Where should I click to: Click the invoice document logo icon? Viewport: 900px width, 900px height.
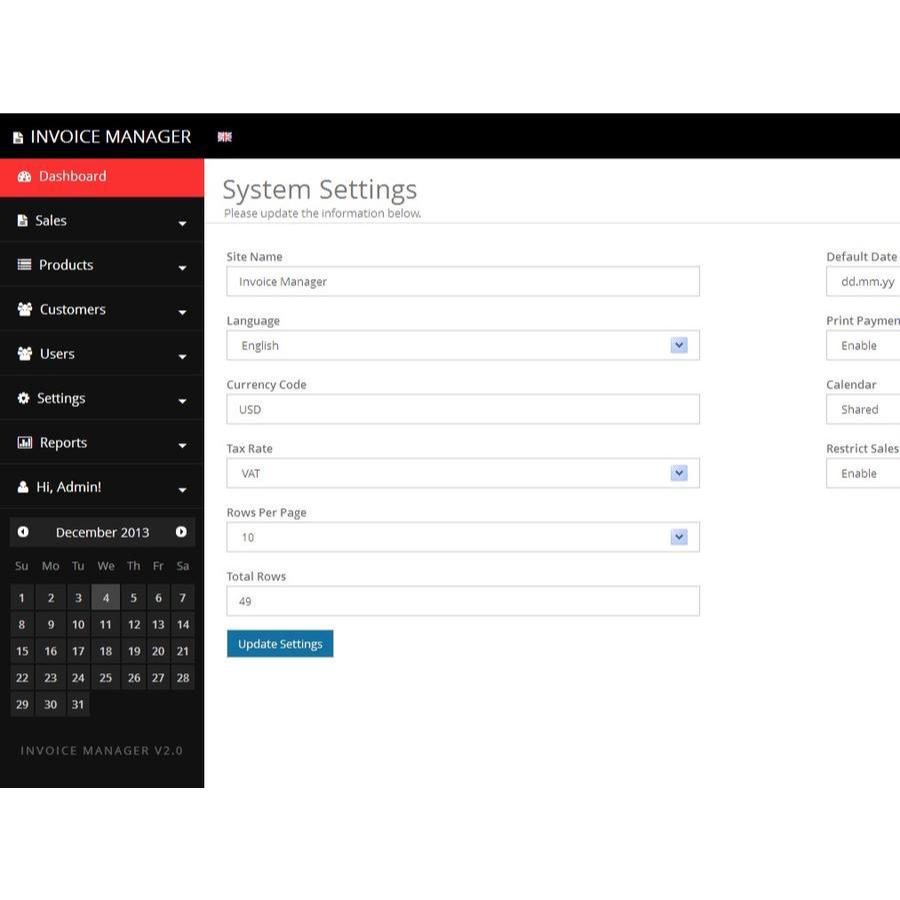(x=18, y=137)
